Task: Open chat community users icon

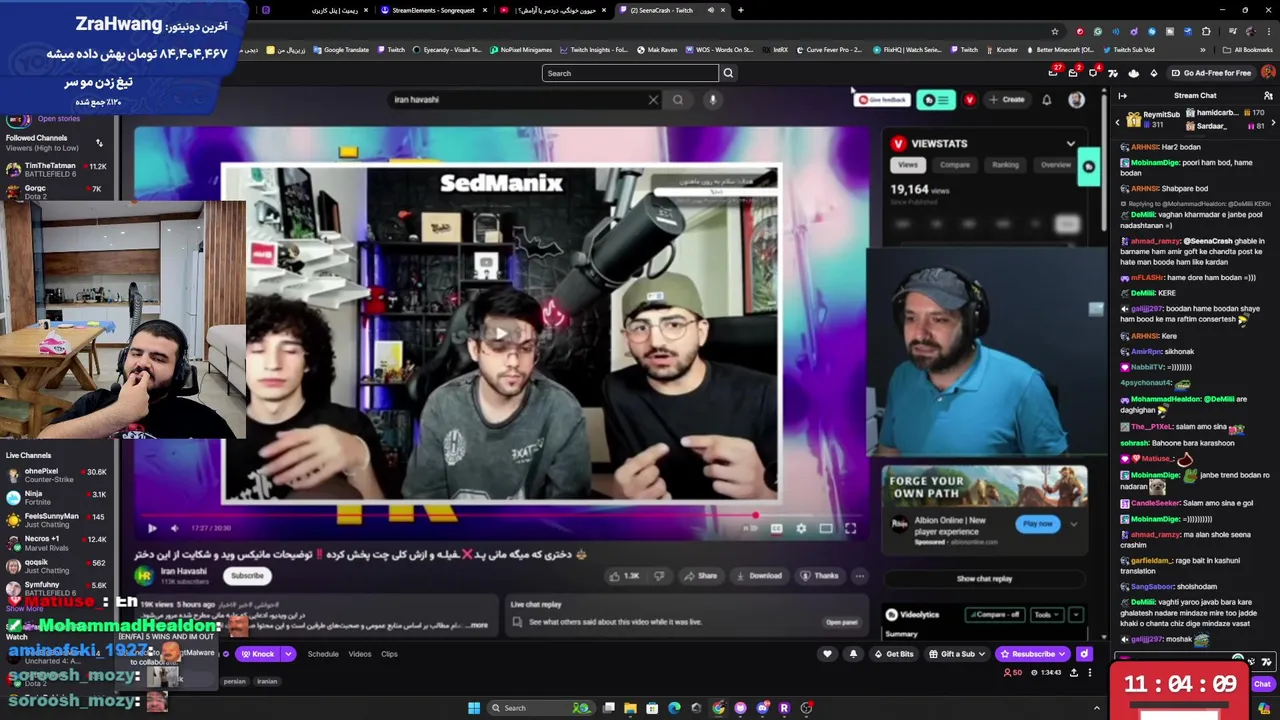Action: coord(1268,96)
